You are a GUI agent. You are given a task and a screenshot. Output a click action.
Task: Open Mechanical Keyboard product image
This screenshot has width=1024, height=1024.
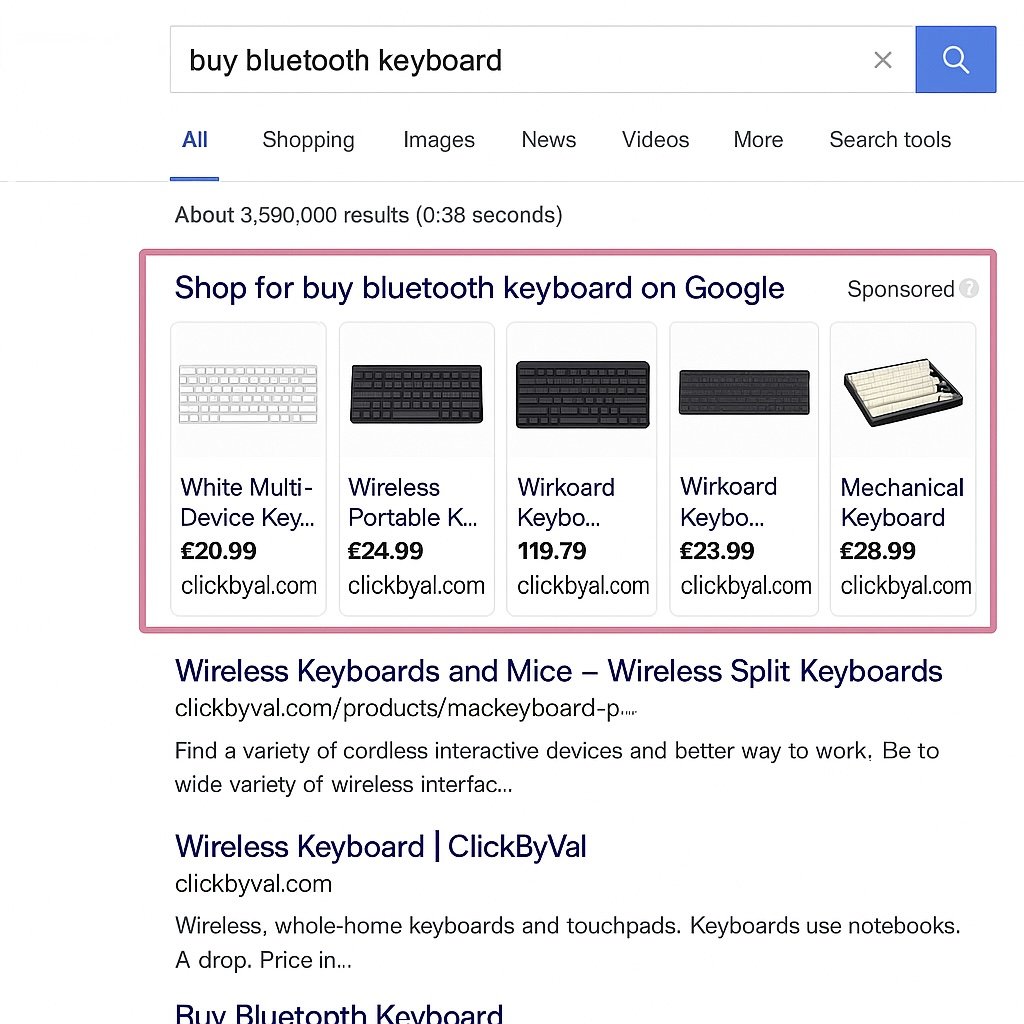tap(903, 392)
